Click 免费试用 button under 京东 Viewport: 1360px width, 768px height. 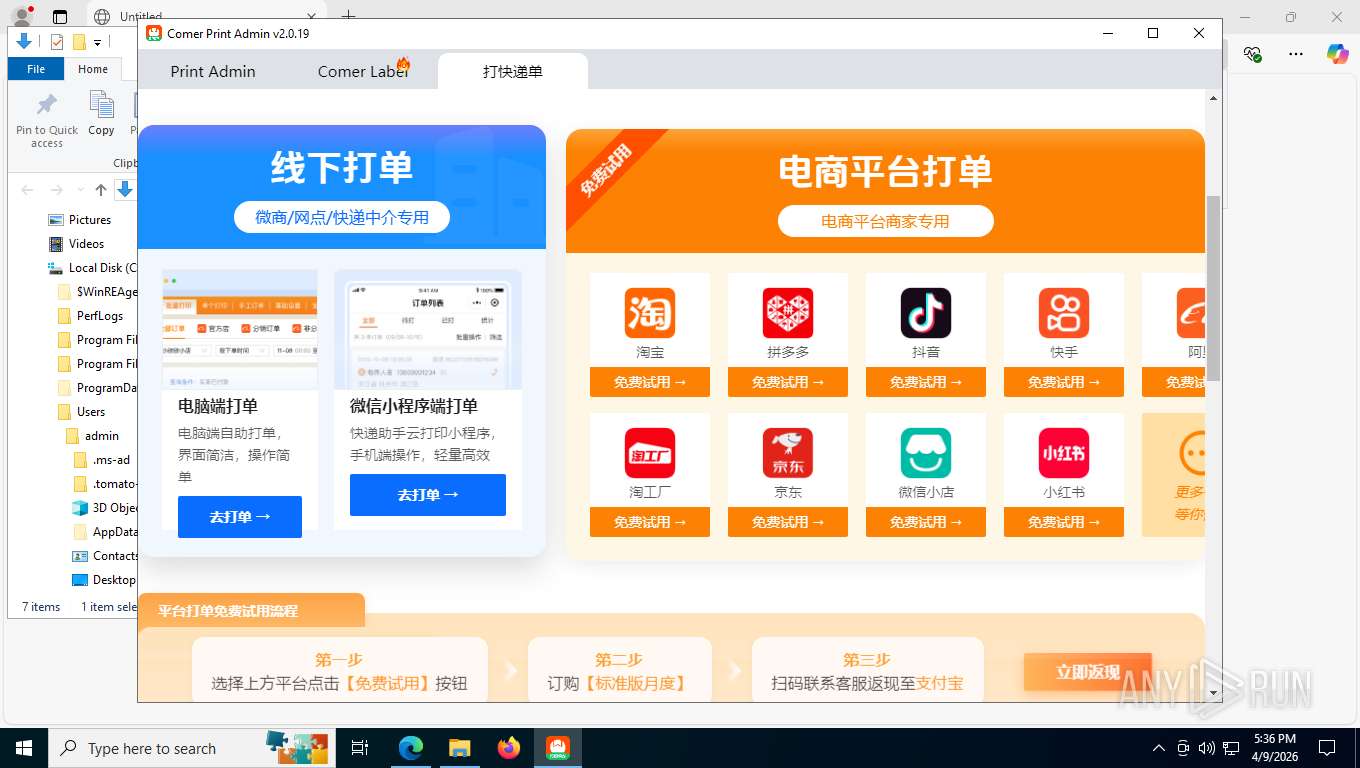pyautogui.click(x=788, y=522)
